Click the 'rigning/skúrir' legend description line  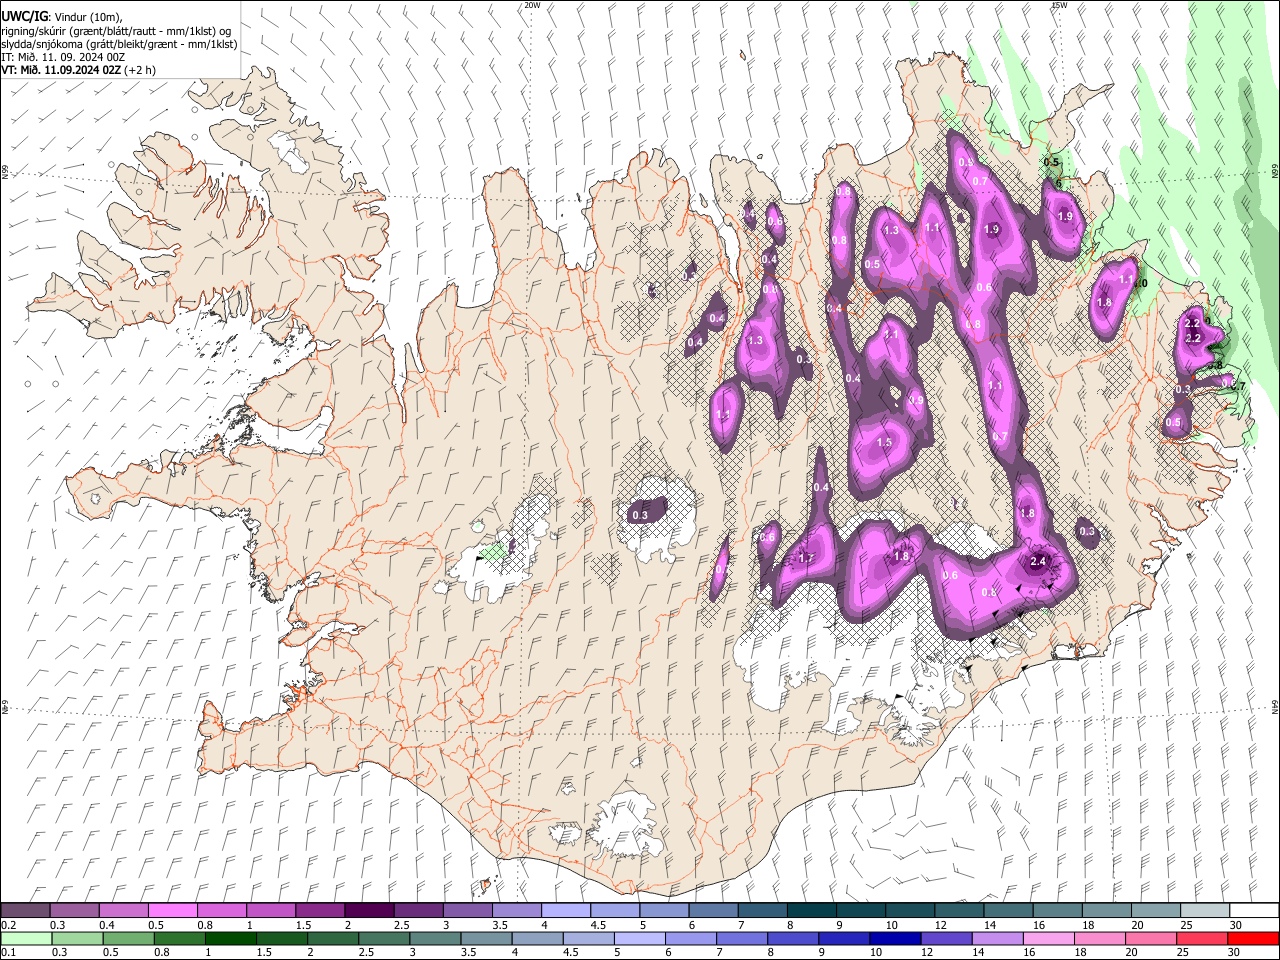[116, 31]
